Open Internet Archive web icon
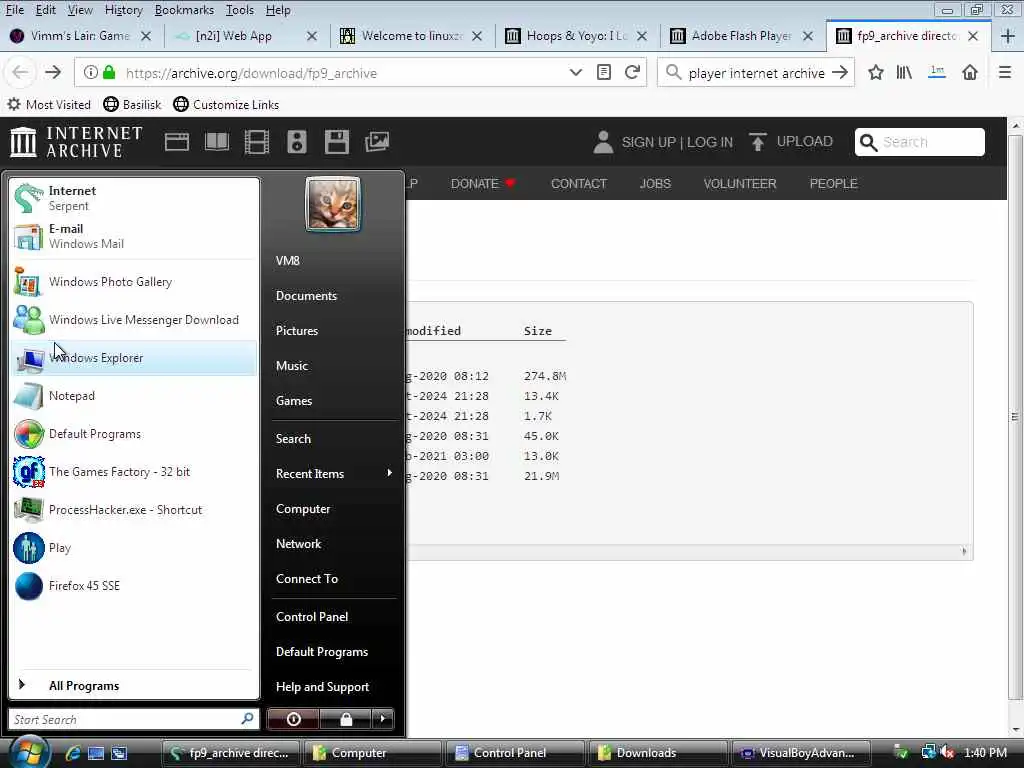Image resolution: width=1024 pixels, height=768 pixels. pos(177,142)
